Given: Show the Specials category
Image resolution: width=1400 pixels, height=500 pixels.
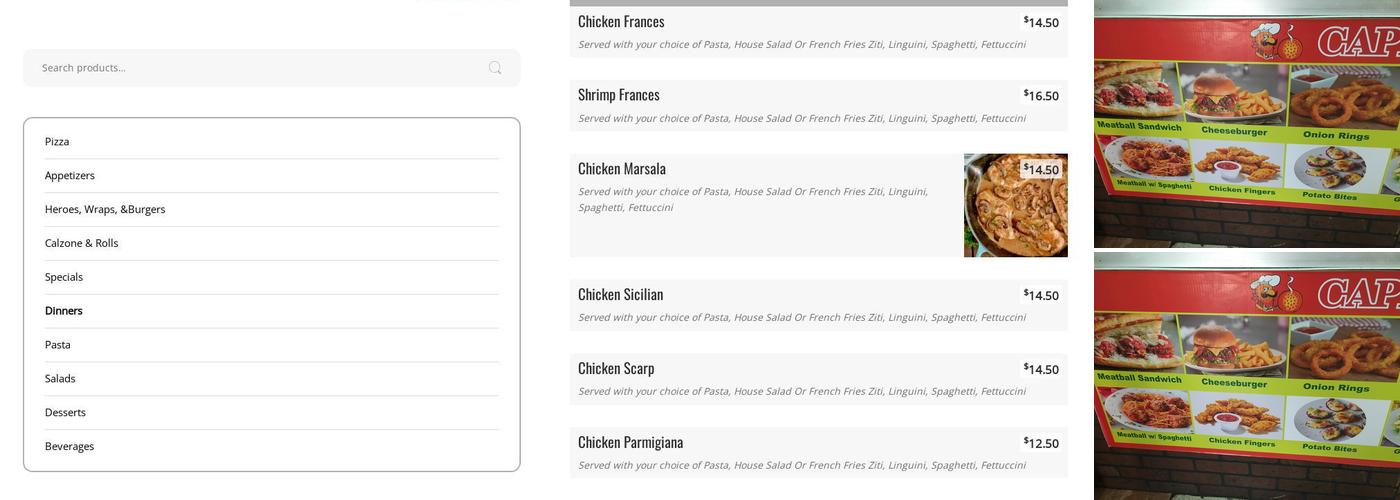Looking at the screenshot, I should (x=64, y=278).
